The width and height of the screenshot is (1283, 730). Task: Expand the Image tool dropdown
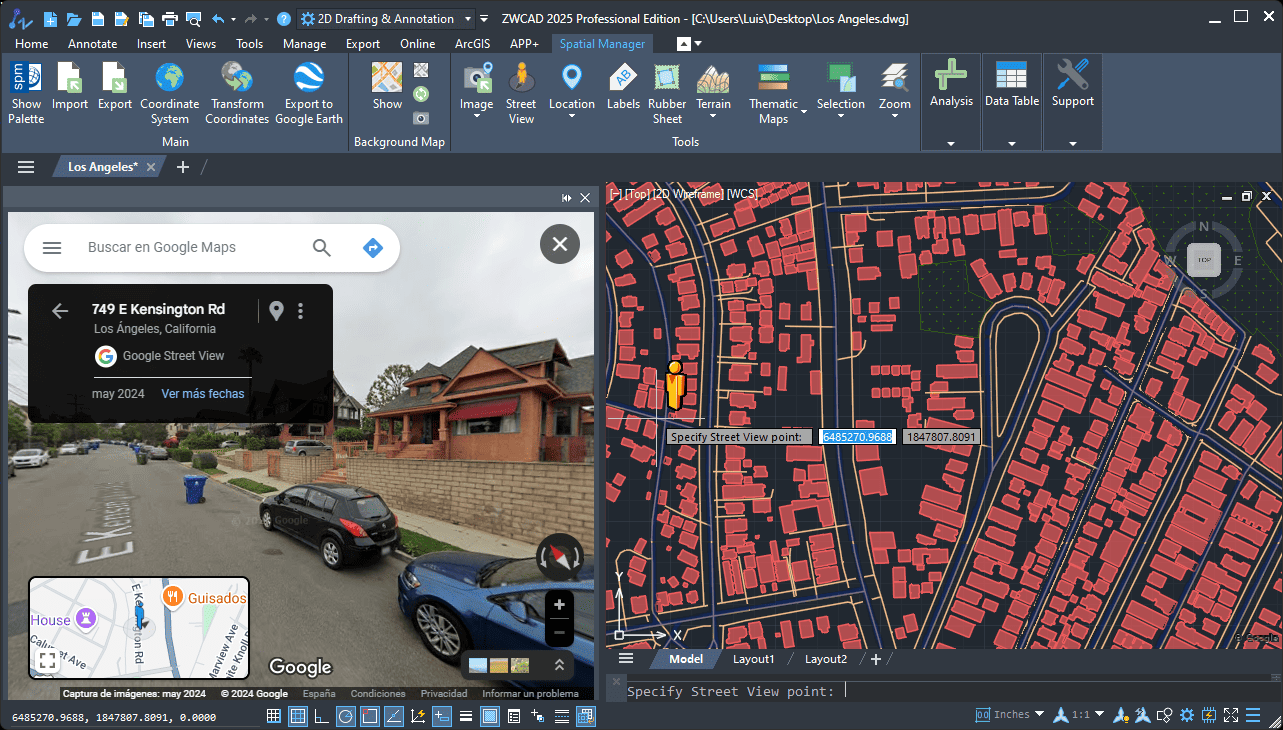477,117
